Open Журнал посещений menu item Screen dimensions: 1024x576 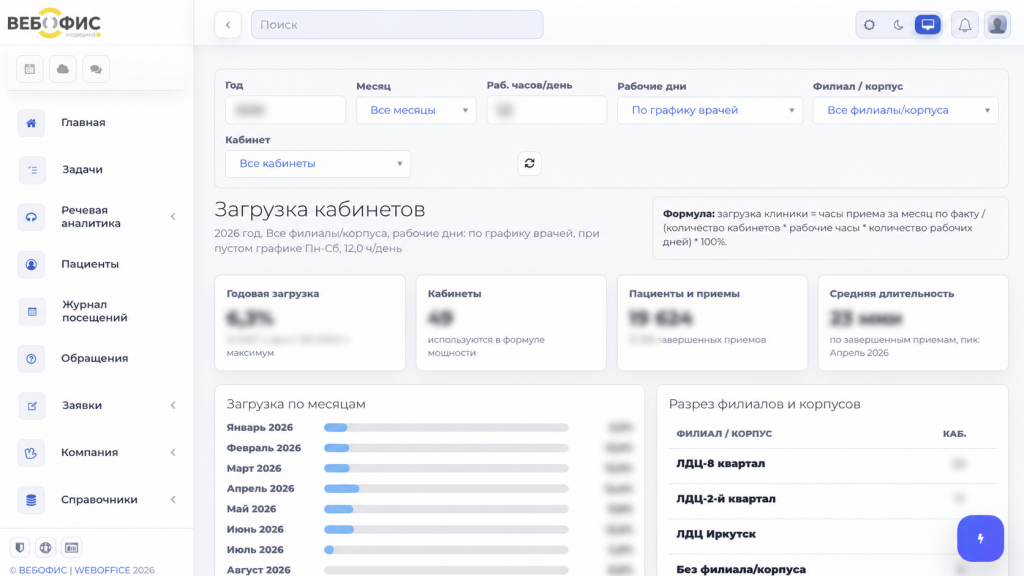pyautogui.click(x=97, y=312)
